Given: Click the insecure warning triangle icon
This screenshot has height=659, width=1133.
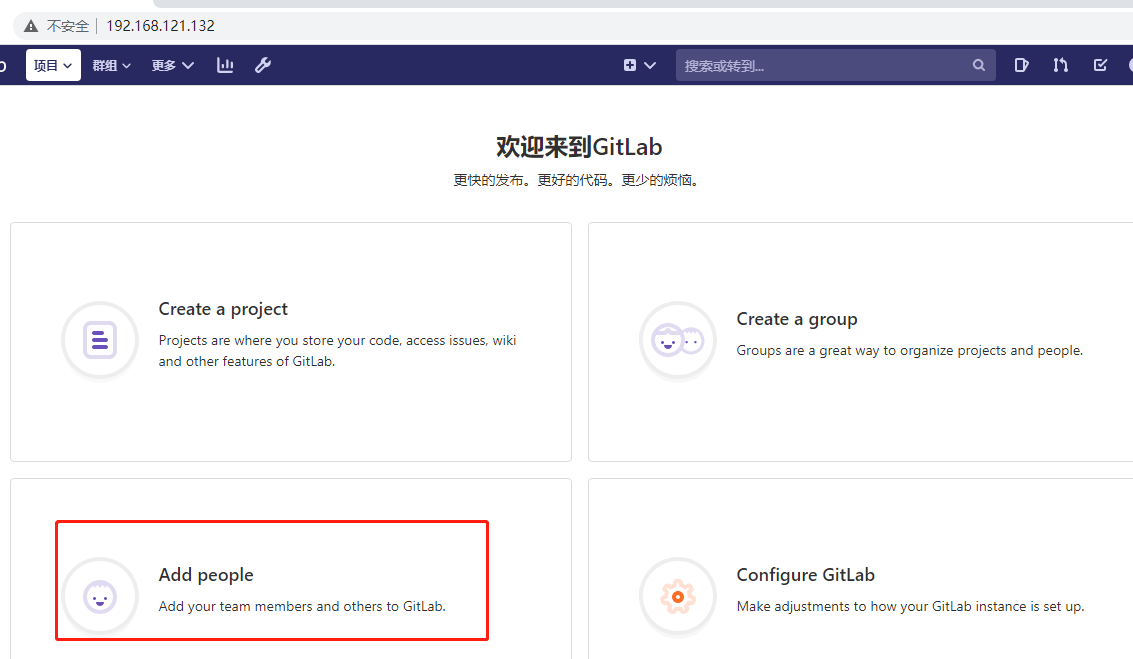Looking at the screenshot, I should point(30,26).
